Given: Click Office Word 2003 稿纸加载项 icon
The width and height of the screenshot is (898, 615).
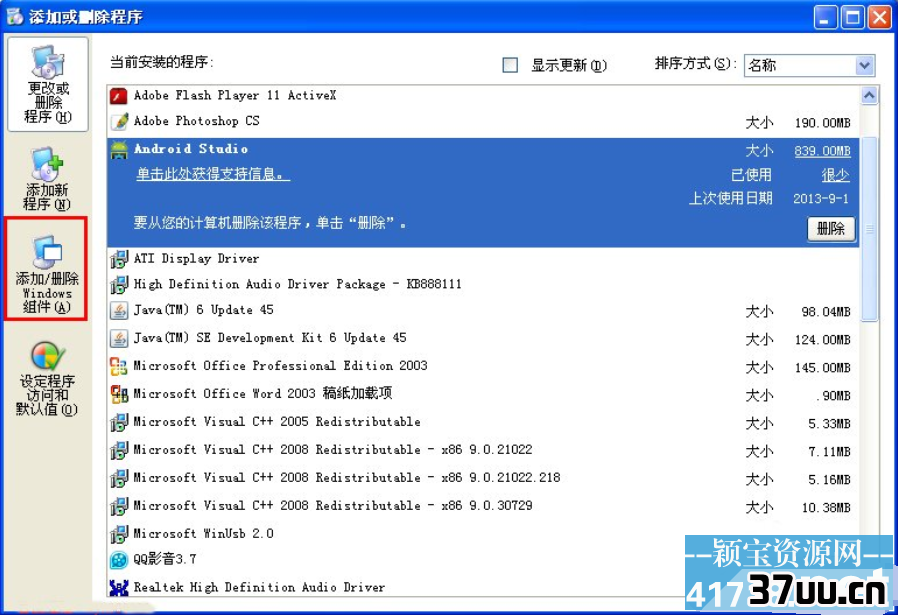Looking at the screenshot, I should 119,394.
